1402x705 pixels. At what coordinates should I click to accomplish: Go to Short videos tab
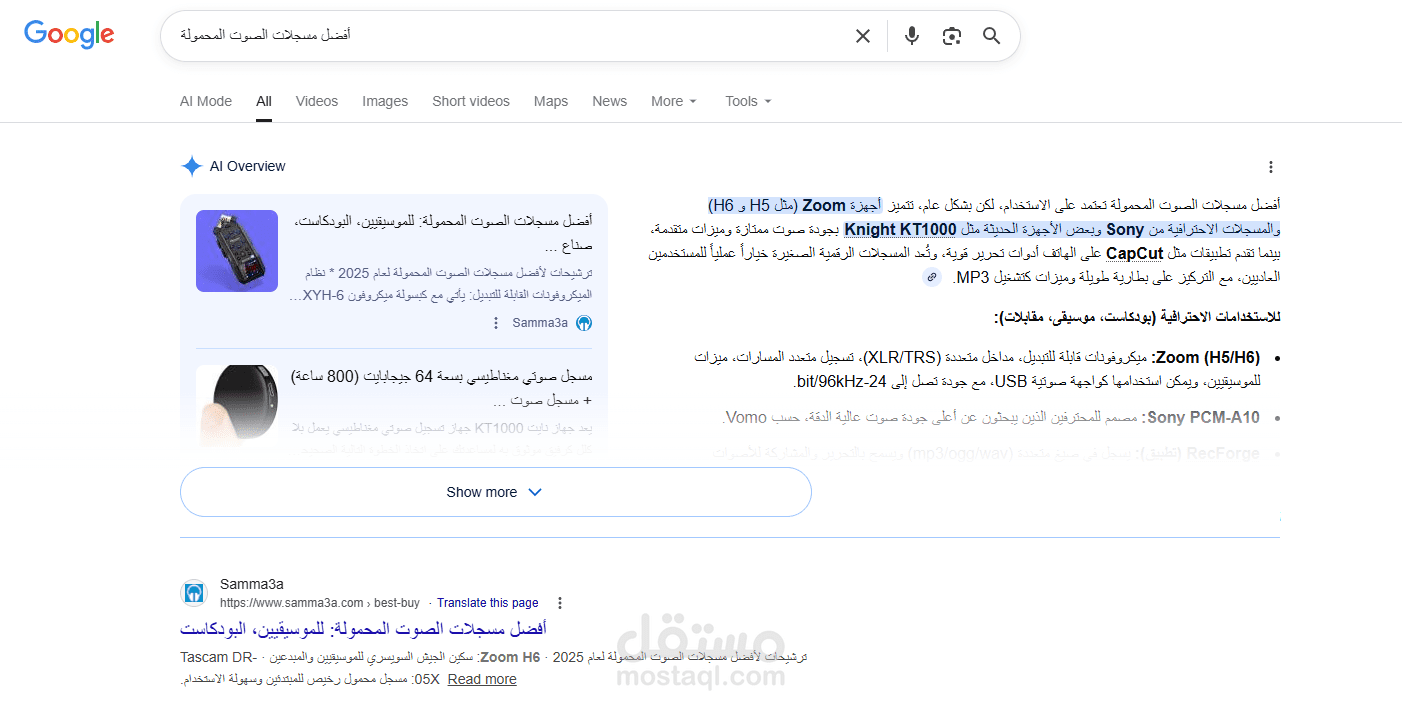471,101
